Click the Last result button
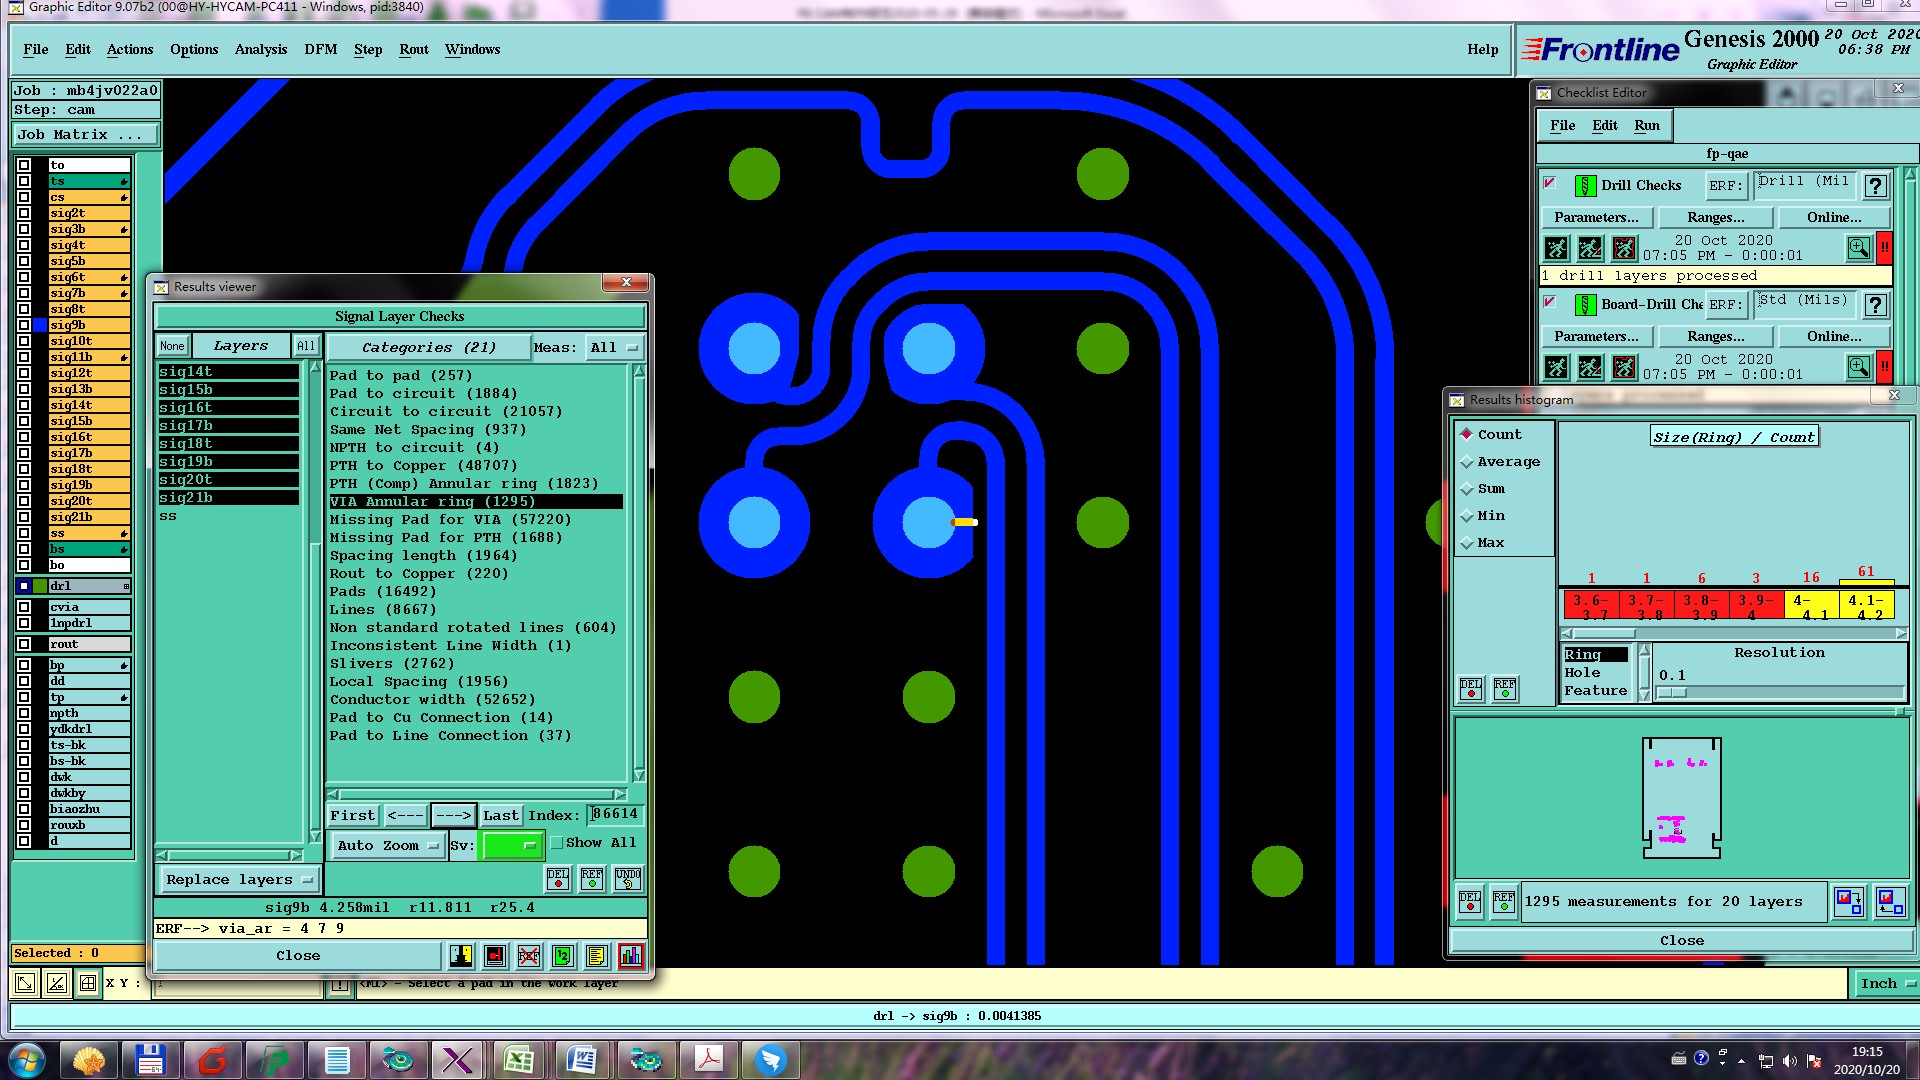 point(500,816)
